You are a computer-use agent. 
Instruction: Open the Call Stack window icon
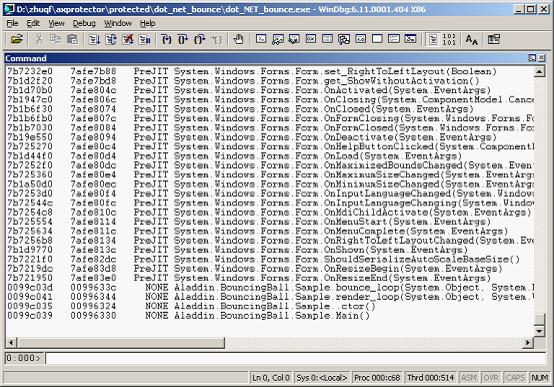click(344, 39)
